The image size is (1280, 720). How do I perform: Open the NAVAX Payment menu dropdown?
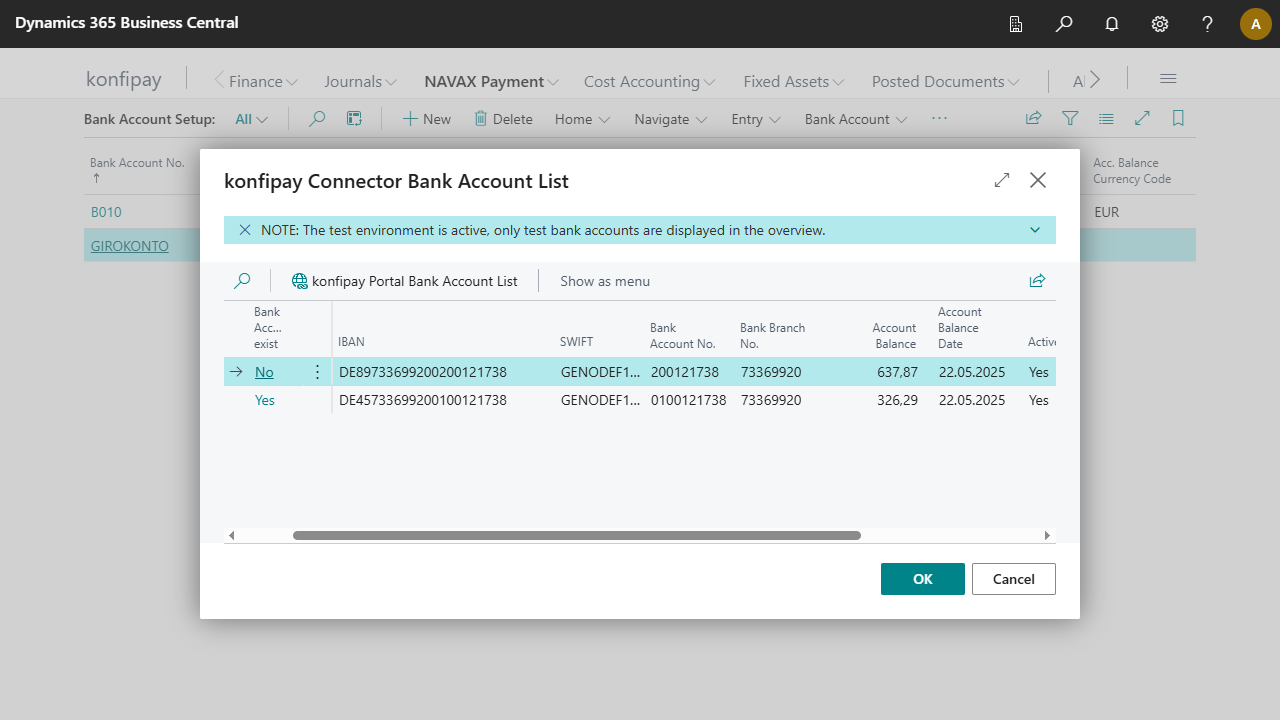pos(491,81)
